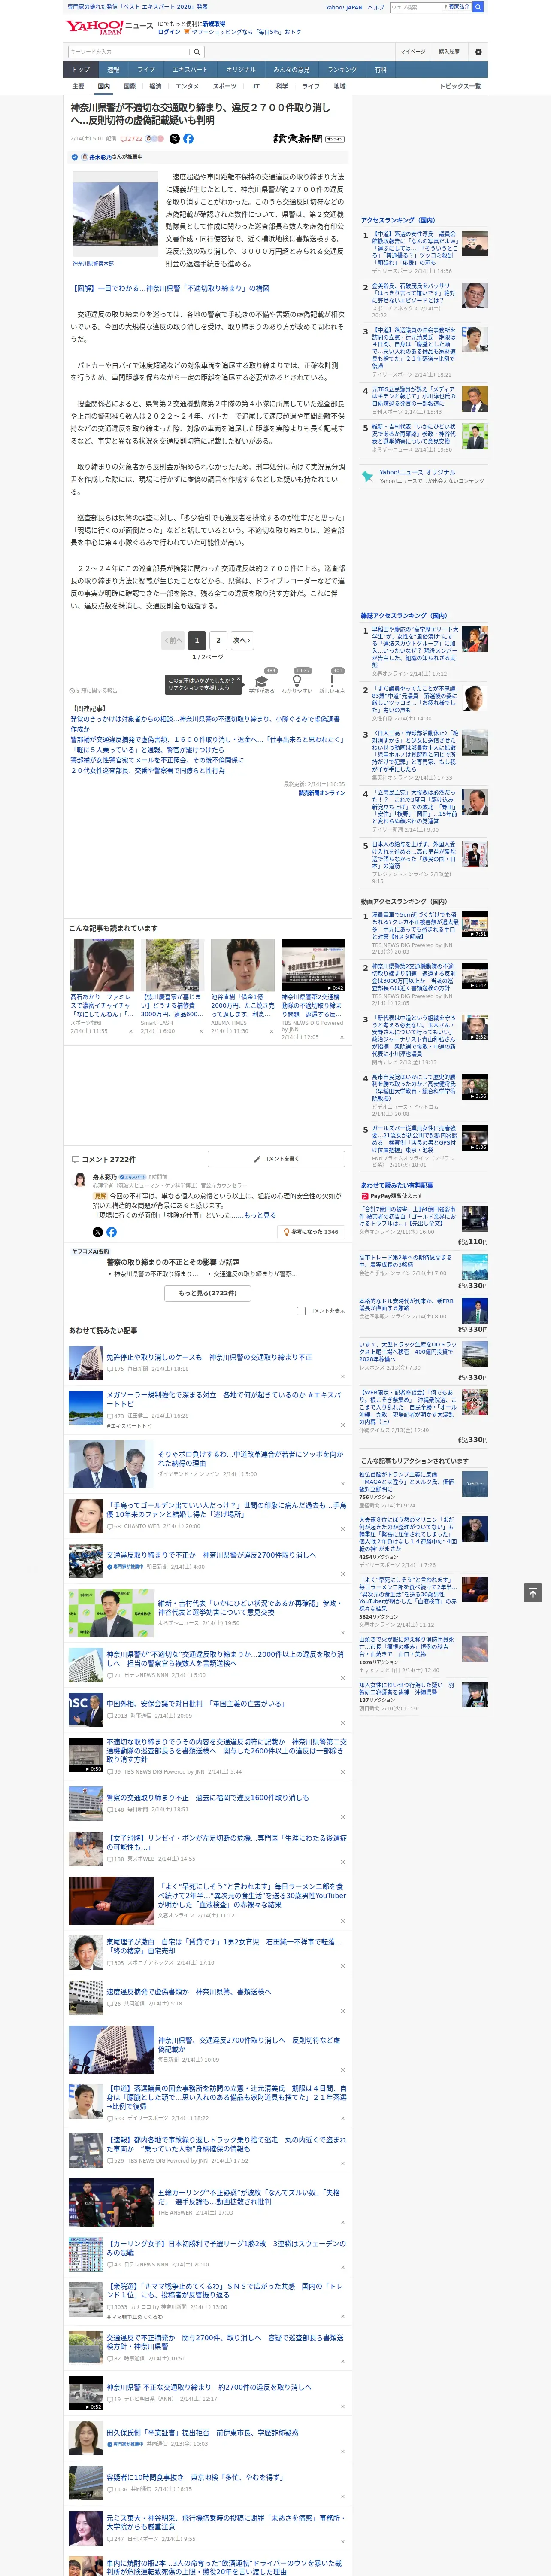The image size is (551, 2576).
Task: Open マイページ link
Action: (413, 51)
